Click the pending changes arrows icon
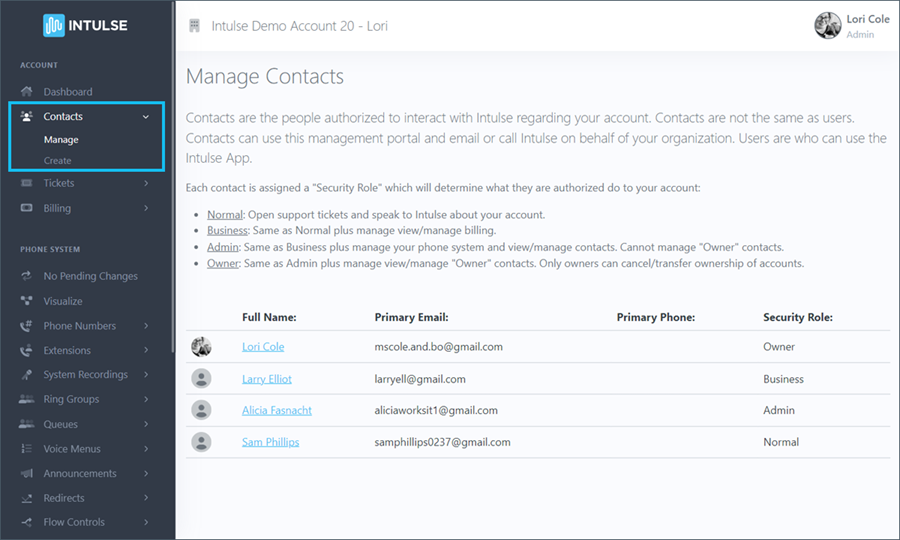This screenshot has width=900, height=540. pos(26,275)
